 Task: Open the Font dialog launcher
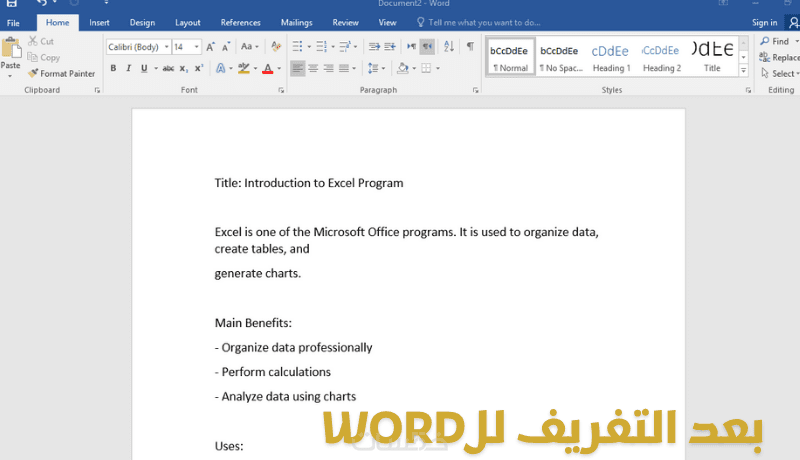[x=281, y=90]
